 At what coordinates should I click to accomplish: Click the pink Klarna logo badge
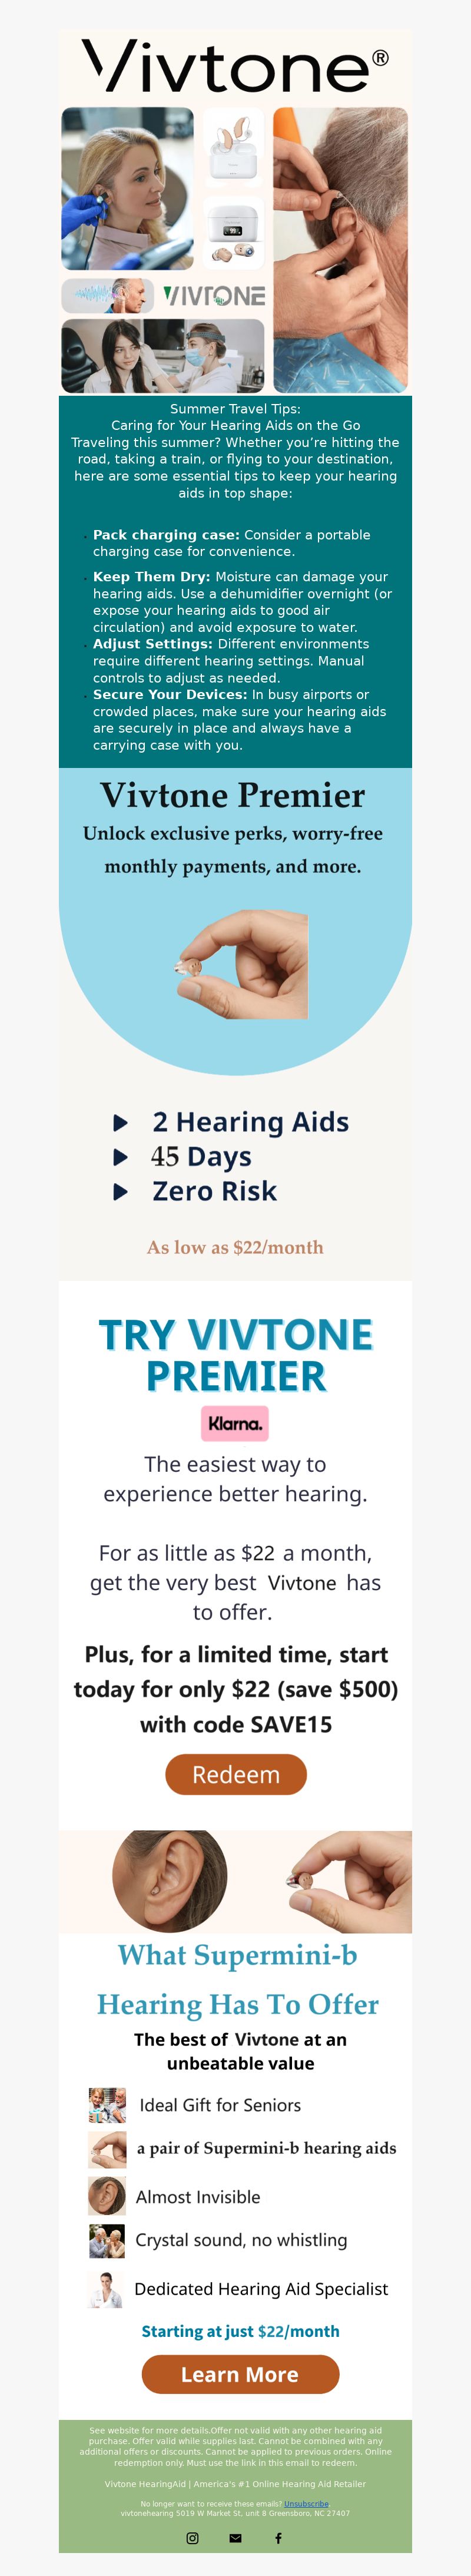pos(235,1423)
